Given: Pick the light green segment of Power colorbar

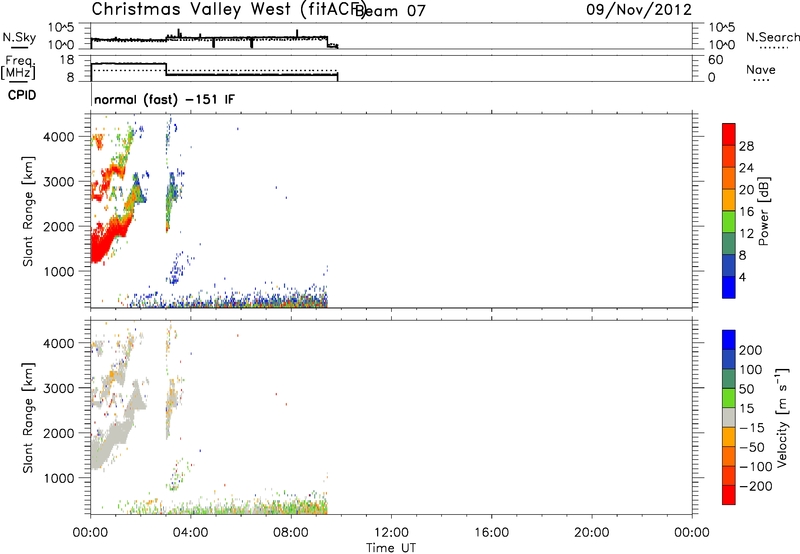Looking at the screenshot, I should pos(729,222).
